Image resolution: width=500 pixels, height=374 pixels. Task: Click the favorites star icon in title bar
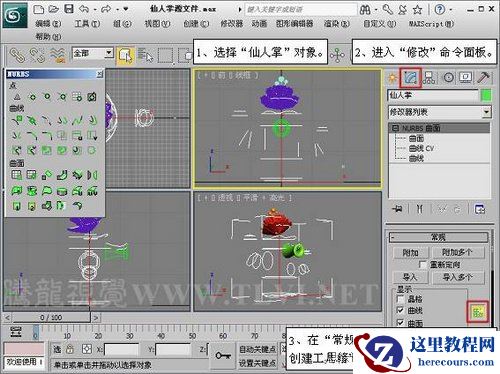(417, 10)
